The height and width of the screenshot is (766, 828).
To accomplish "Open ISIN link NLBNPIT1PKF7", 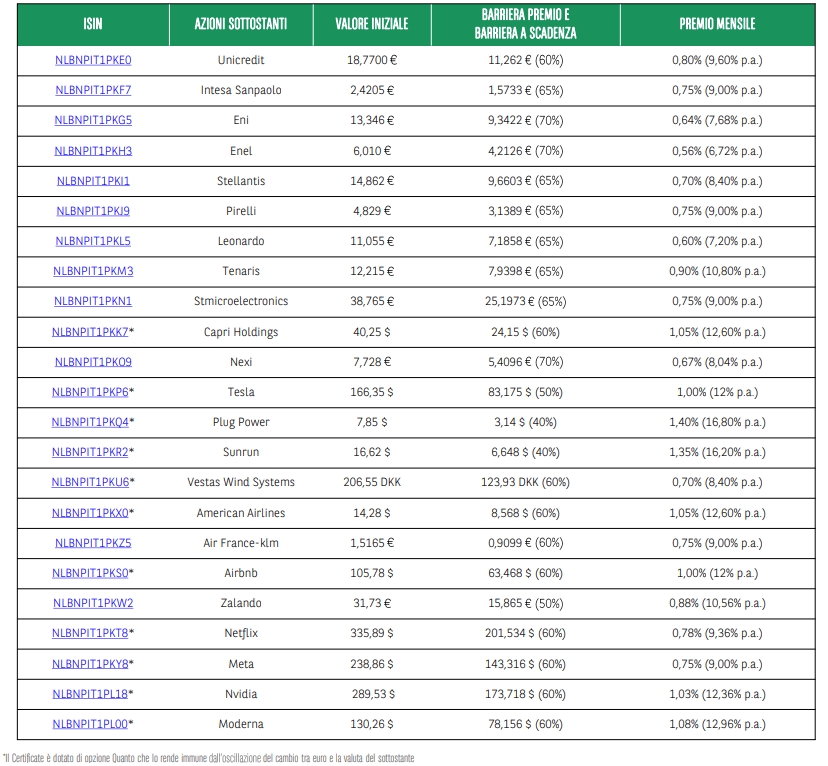I will (93, 90).
